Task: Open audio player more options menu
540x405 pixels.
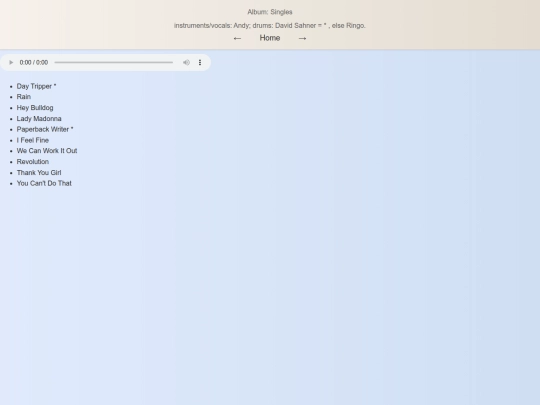Action: tap(200, 62)
